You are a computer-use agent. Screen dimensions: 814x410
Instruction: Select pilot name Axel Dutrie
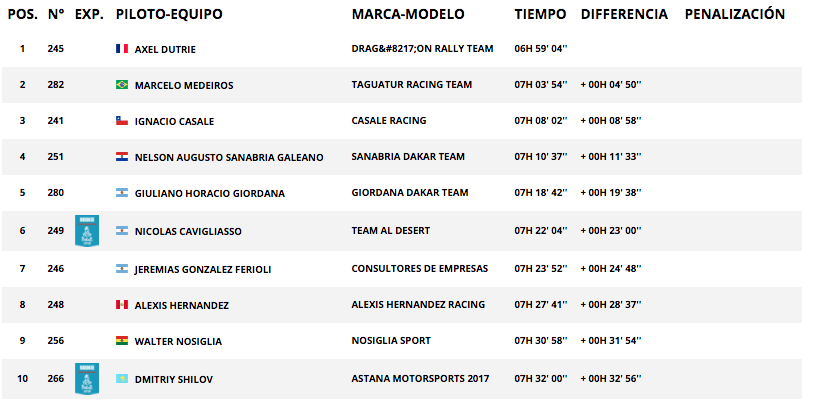pyautogui.click(x=165, y=49)
